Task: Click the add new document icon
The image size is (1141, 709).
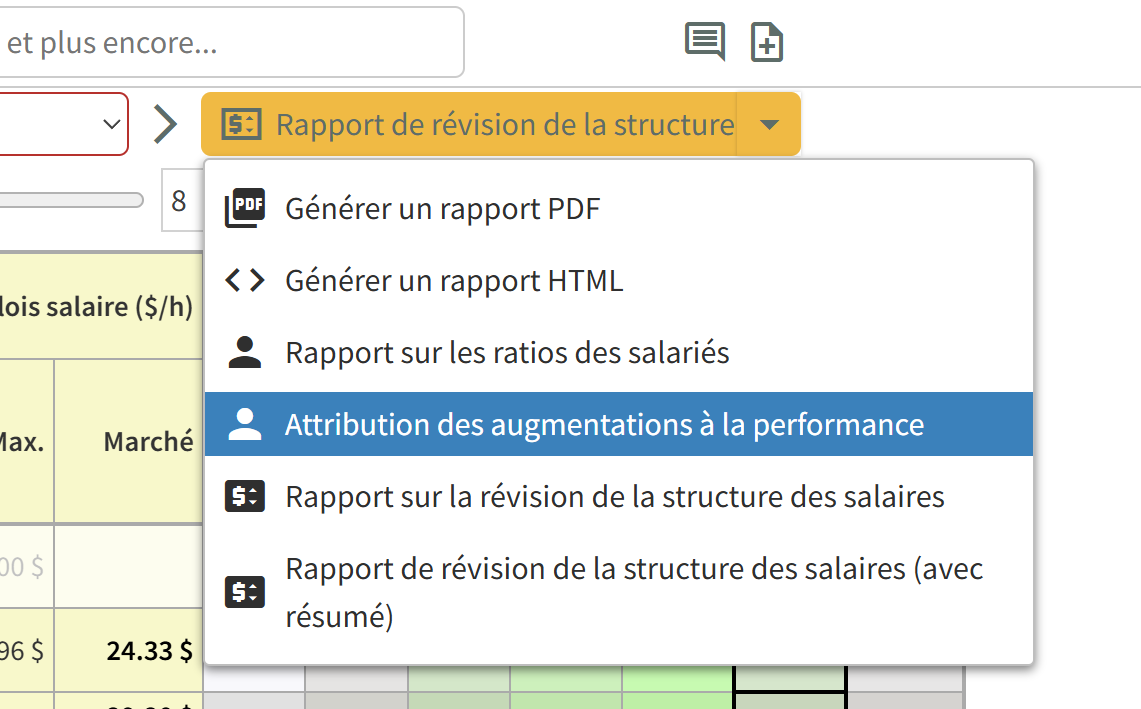Action: (x=766, y=41)
